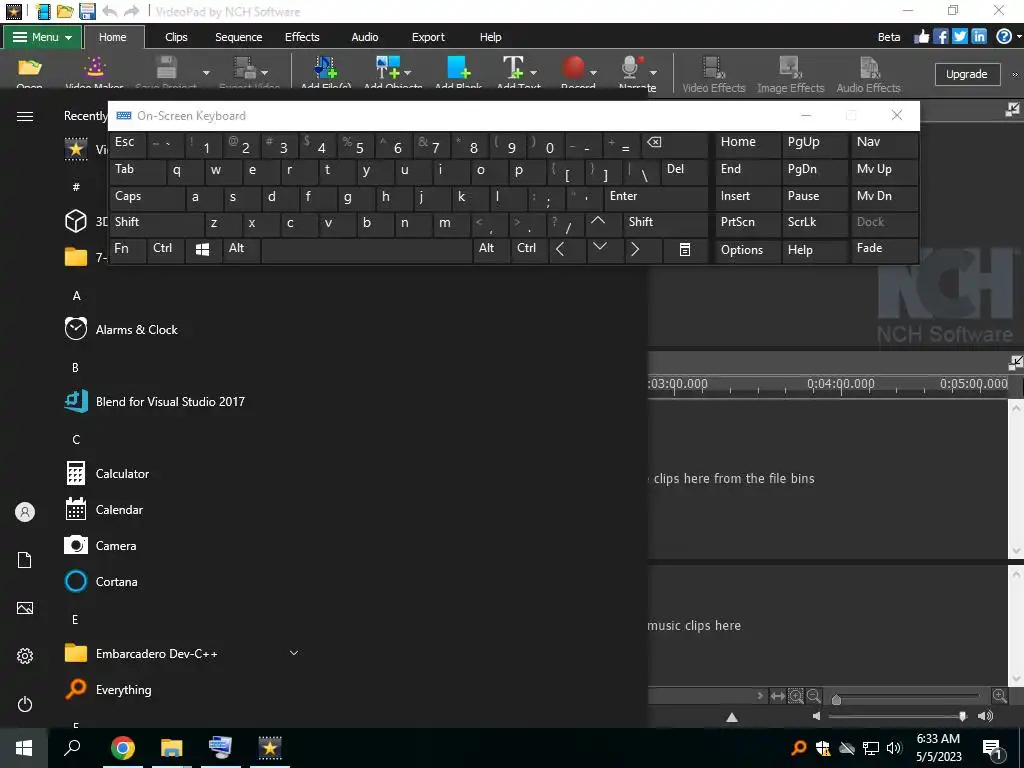
Task: Click the Nav key on keyboard
Action: pos(884,142)
